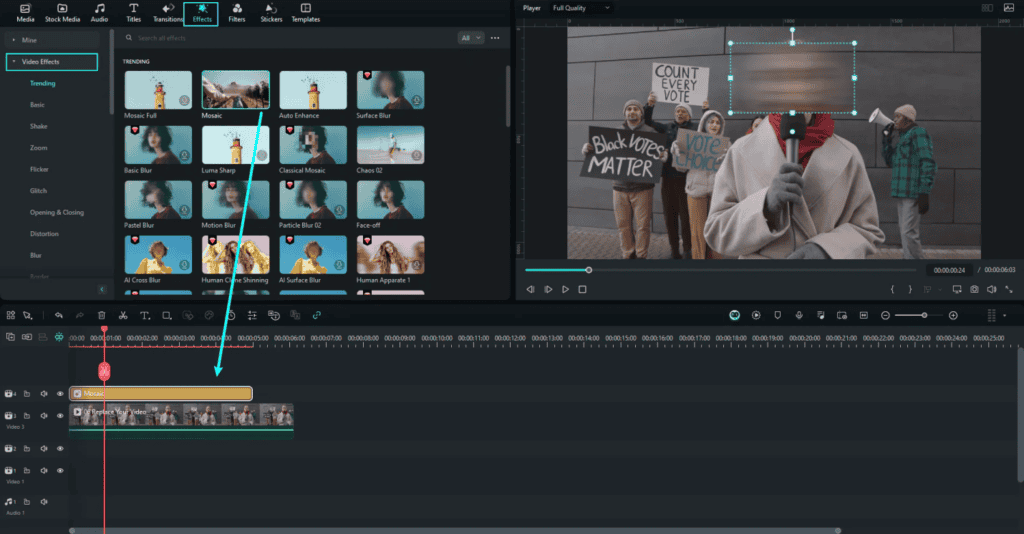Screen dimensions: 1024x534
Task: Collapse the effects sidebar panel
Action: (x=102, y=289)
